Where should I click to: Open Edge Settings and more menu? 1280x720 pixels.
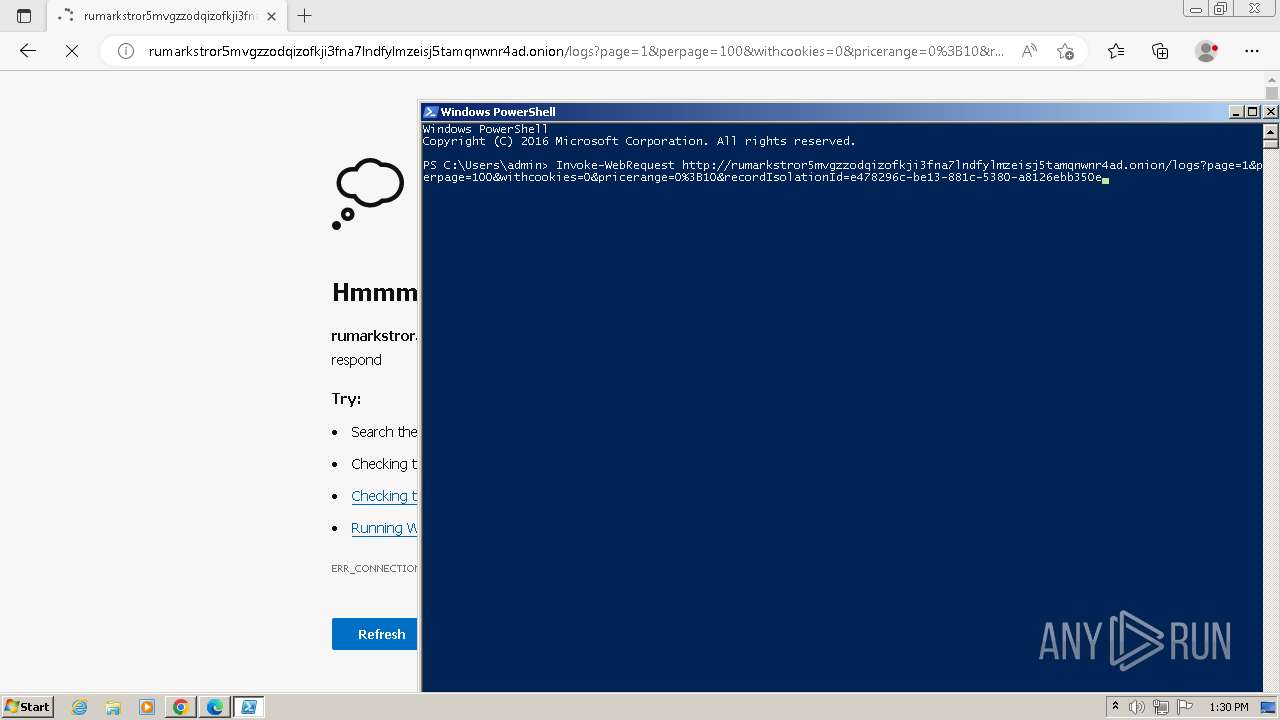tap(1252, 51)
